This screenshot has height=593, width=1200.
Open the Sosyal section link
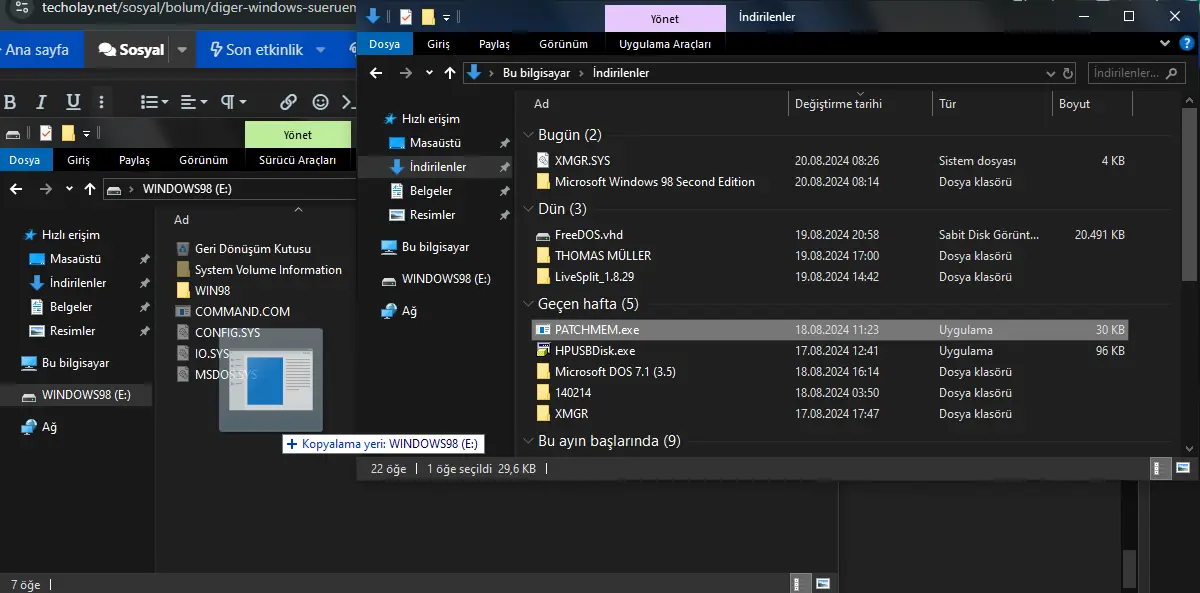point(131,49)
